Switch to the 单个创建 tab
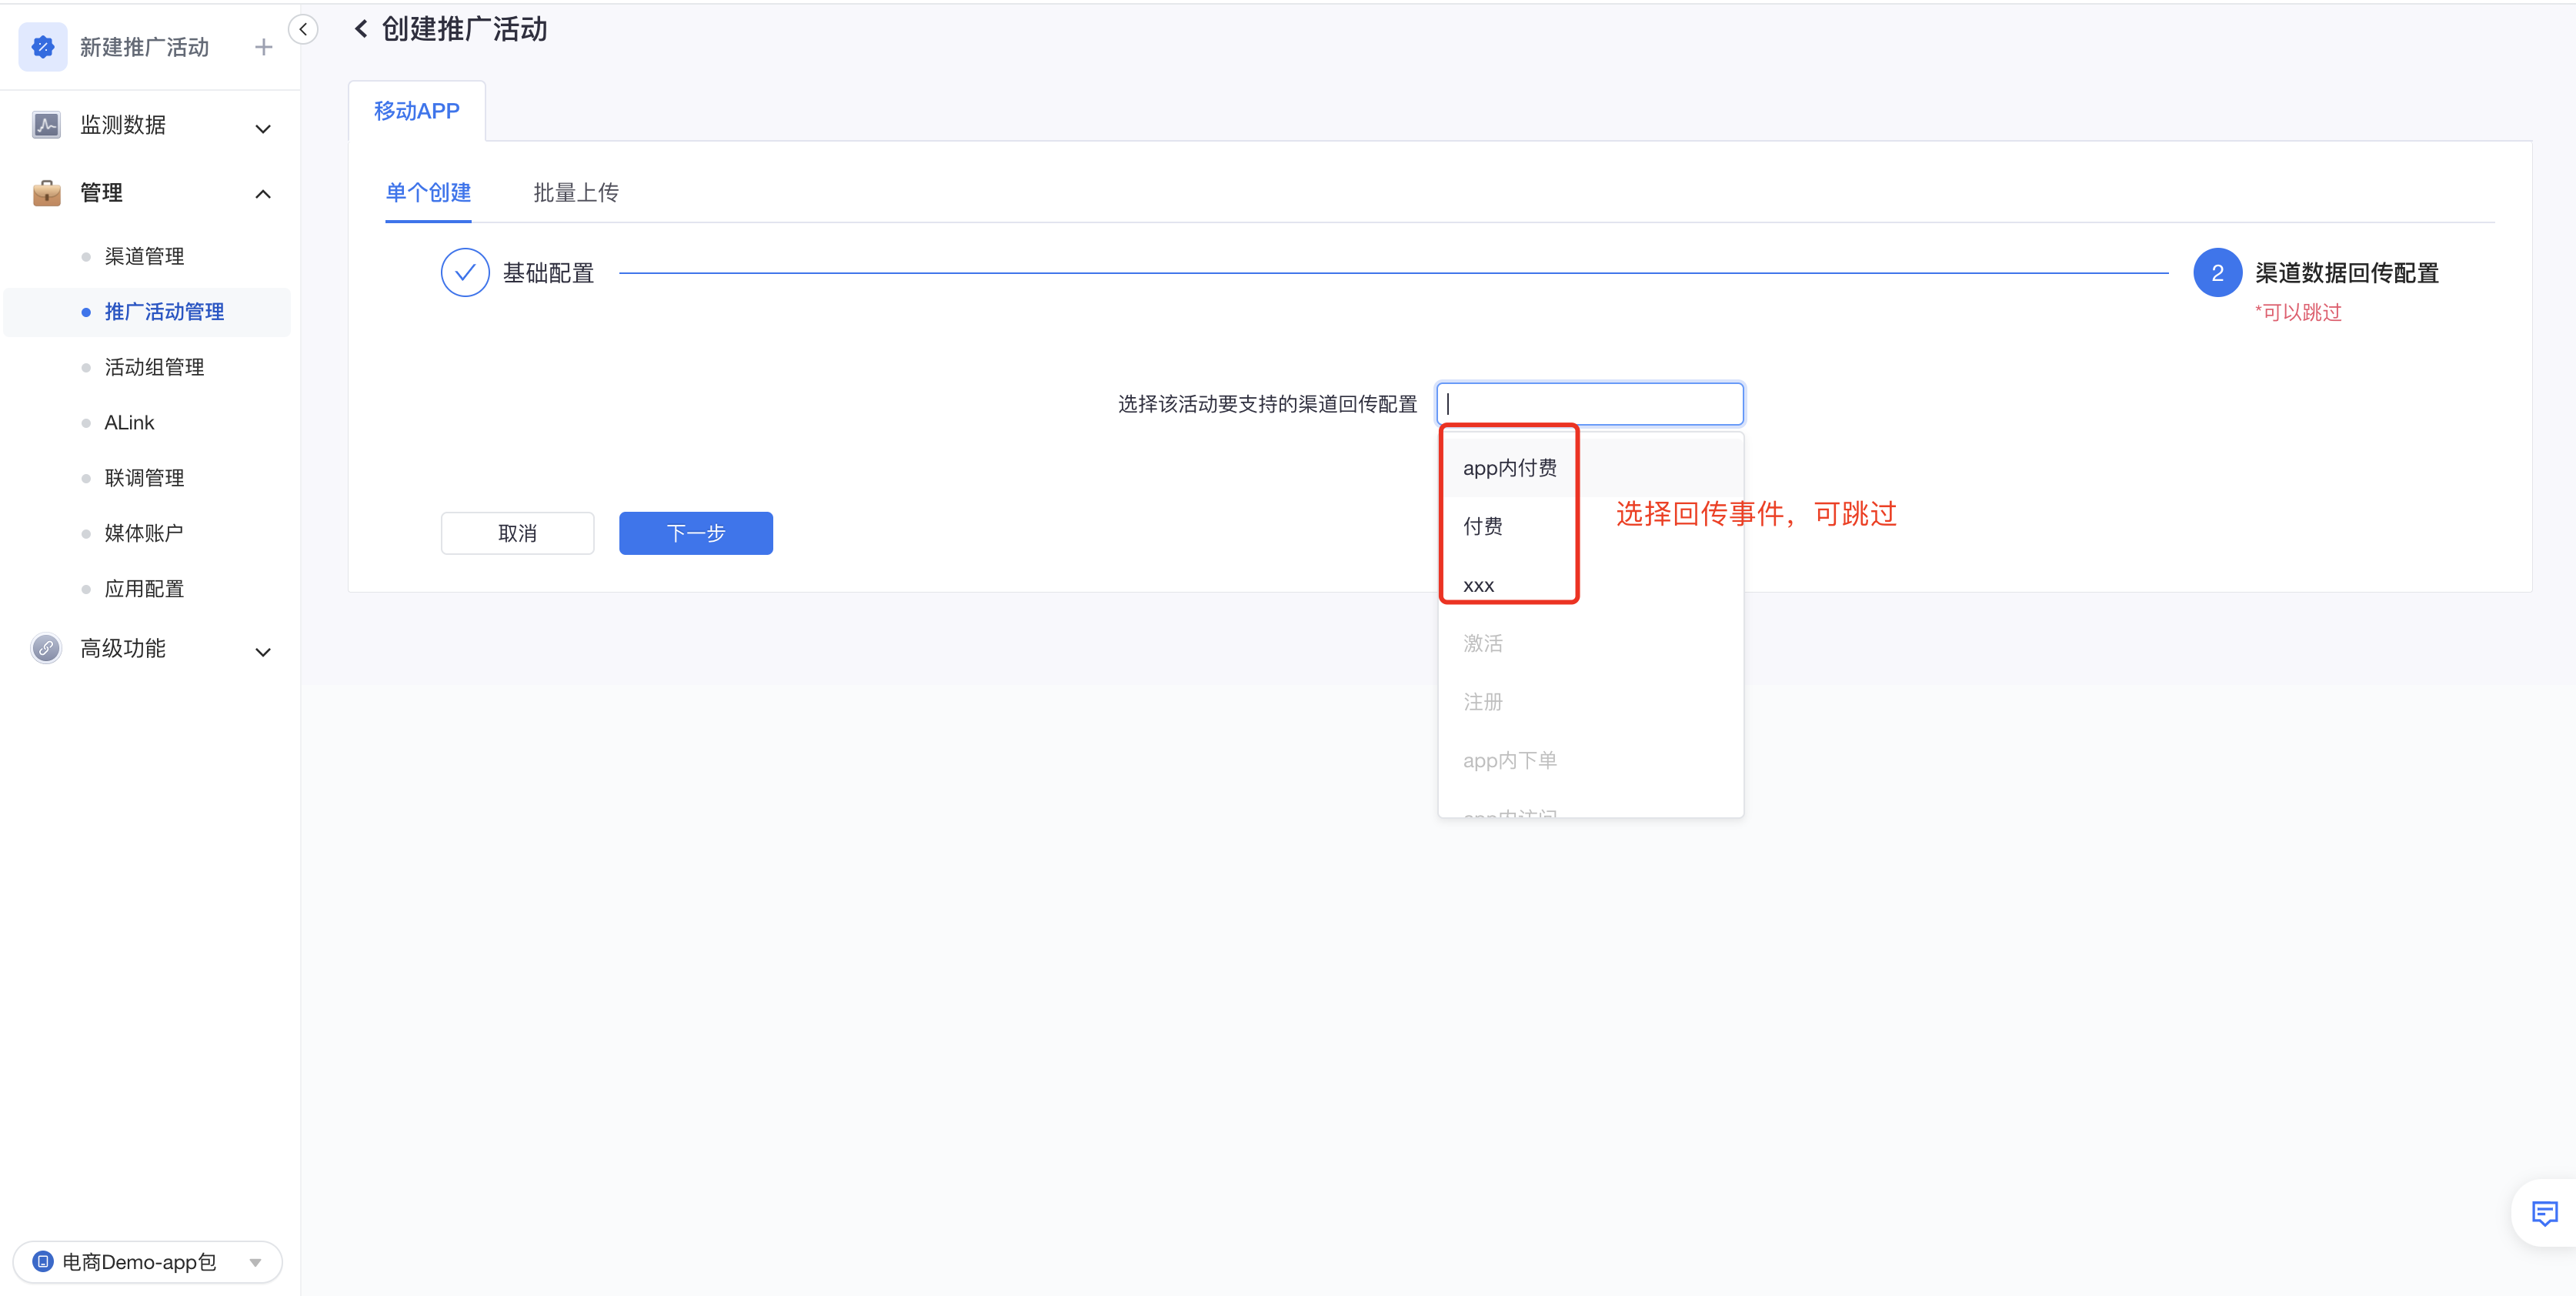Viewport: 2576px width, 1296px height. click(428, 192)
